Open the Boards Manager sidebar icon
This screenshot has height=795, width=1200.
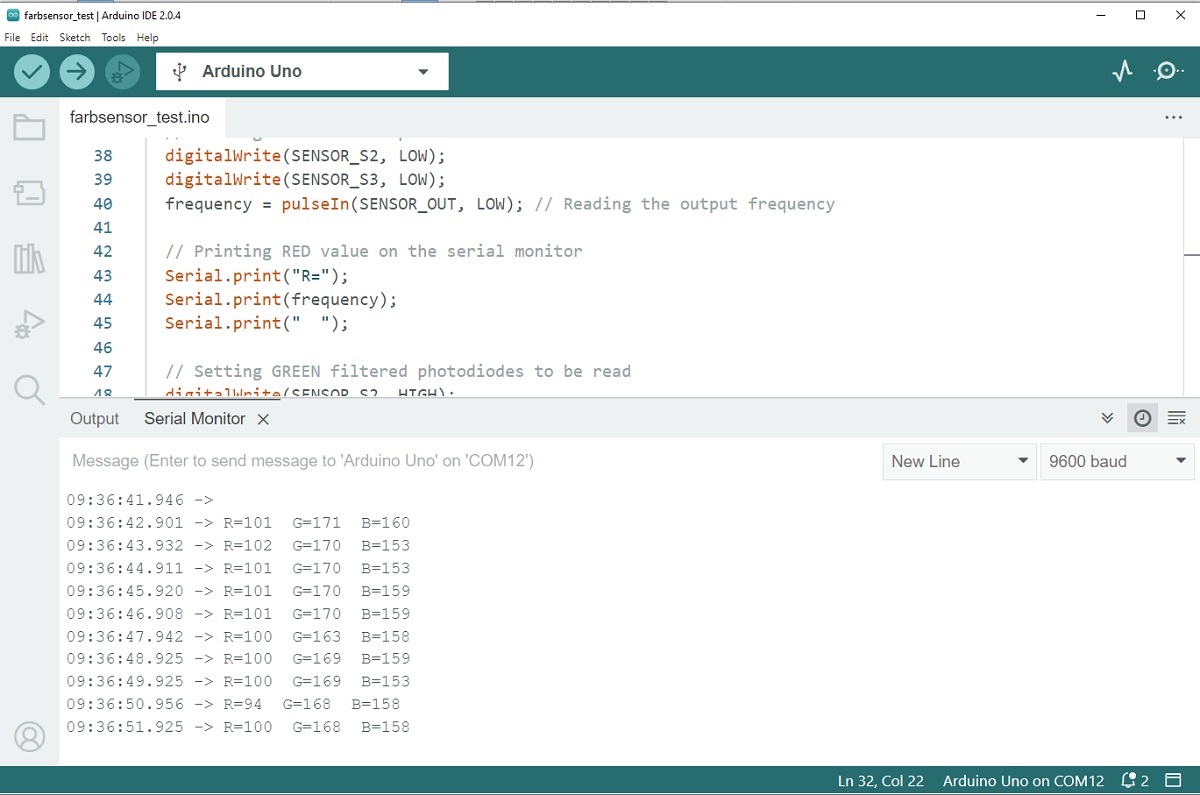tap(29, 193)
